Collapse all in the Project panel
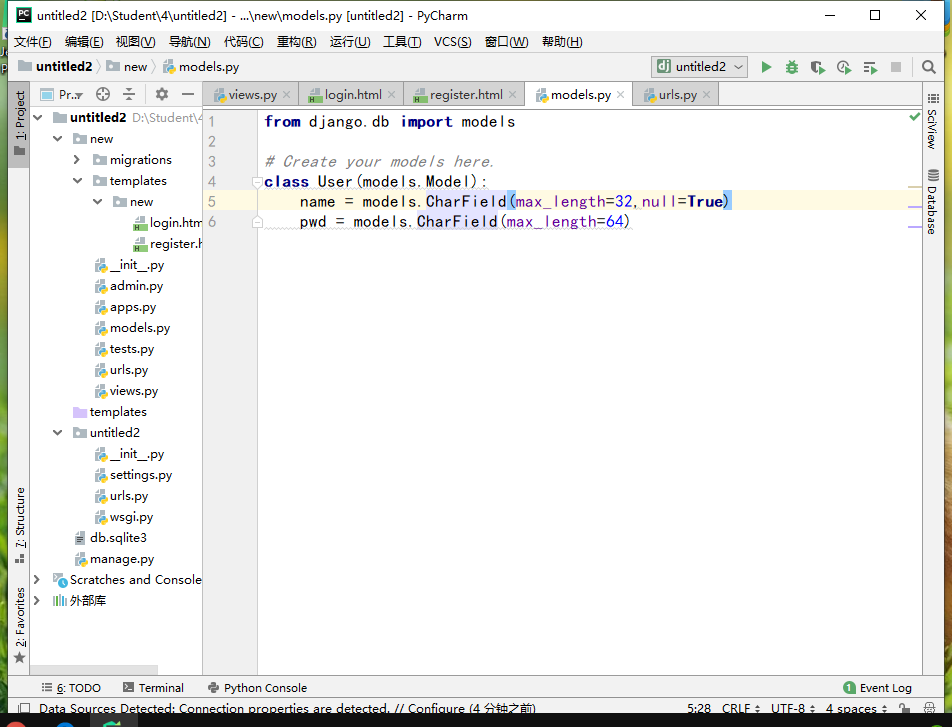This screenshot has height=727, width=952. click(129, 94)
